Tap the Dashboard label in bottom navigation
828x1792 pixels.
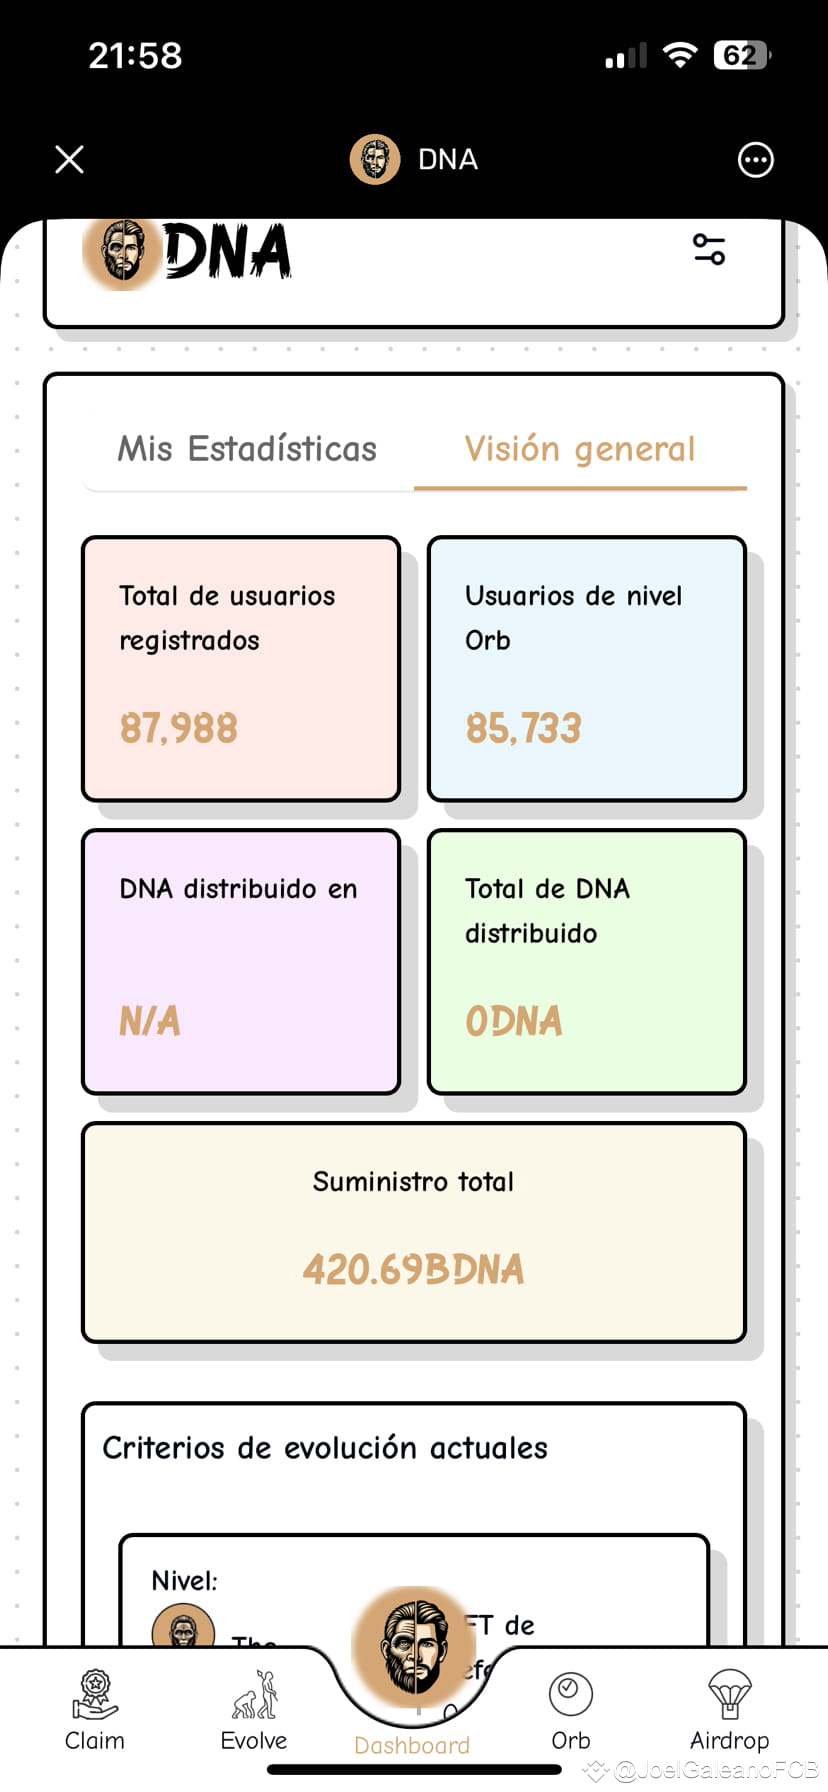(412, 1745)
